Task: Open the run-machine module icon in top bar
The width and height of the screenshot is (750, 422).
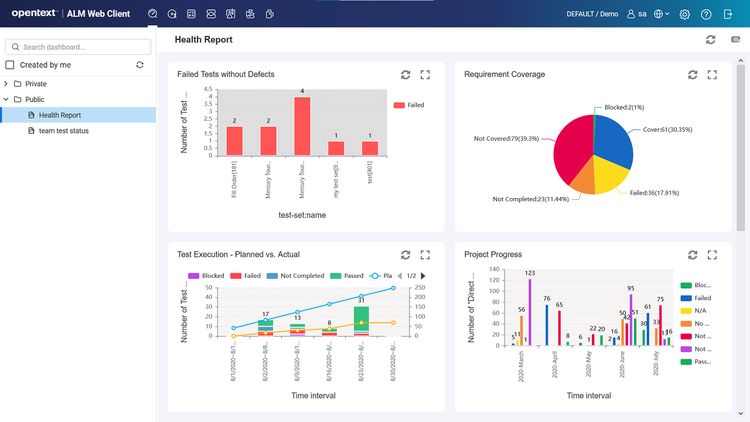Action: tap(250, 14)
